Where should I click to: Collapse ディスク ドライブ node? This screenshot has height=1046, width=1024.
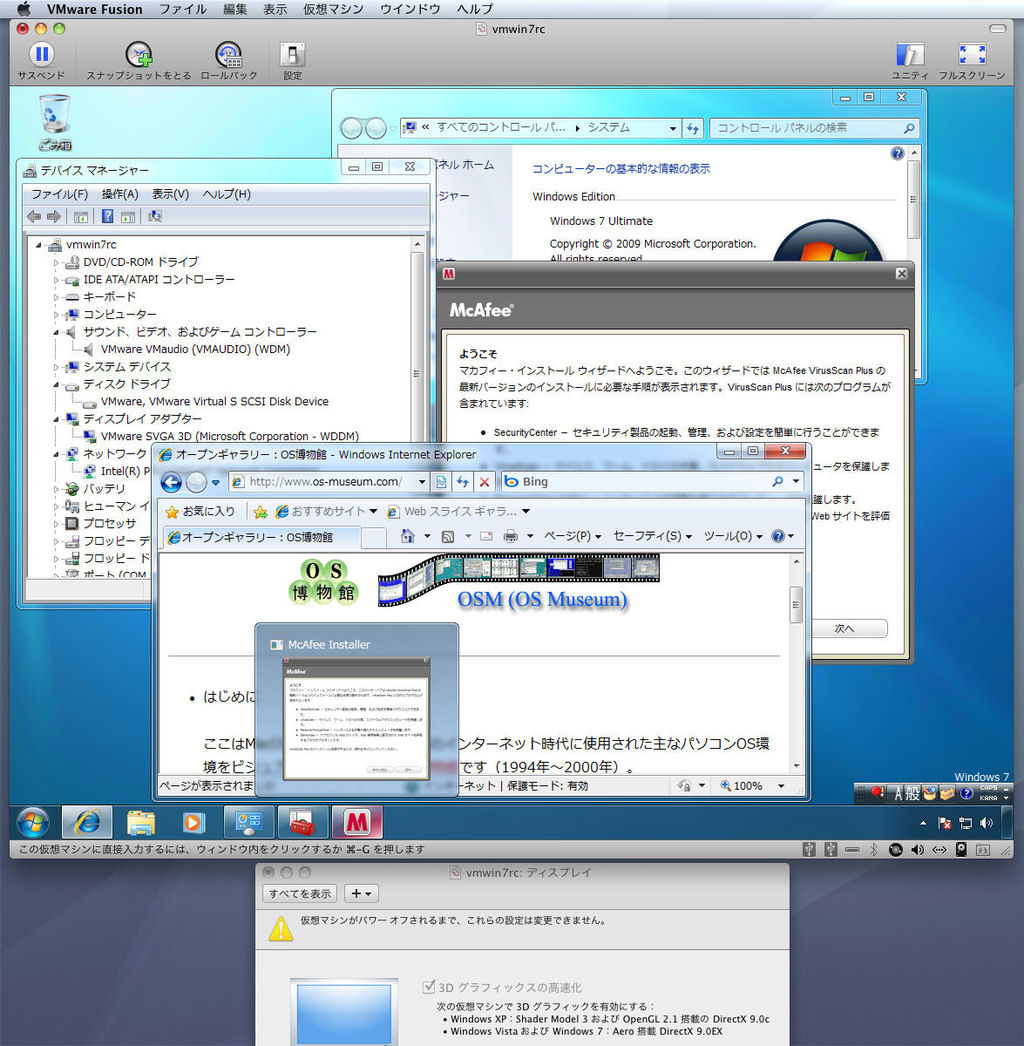(x=57, y=384)
